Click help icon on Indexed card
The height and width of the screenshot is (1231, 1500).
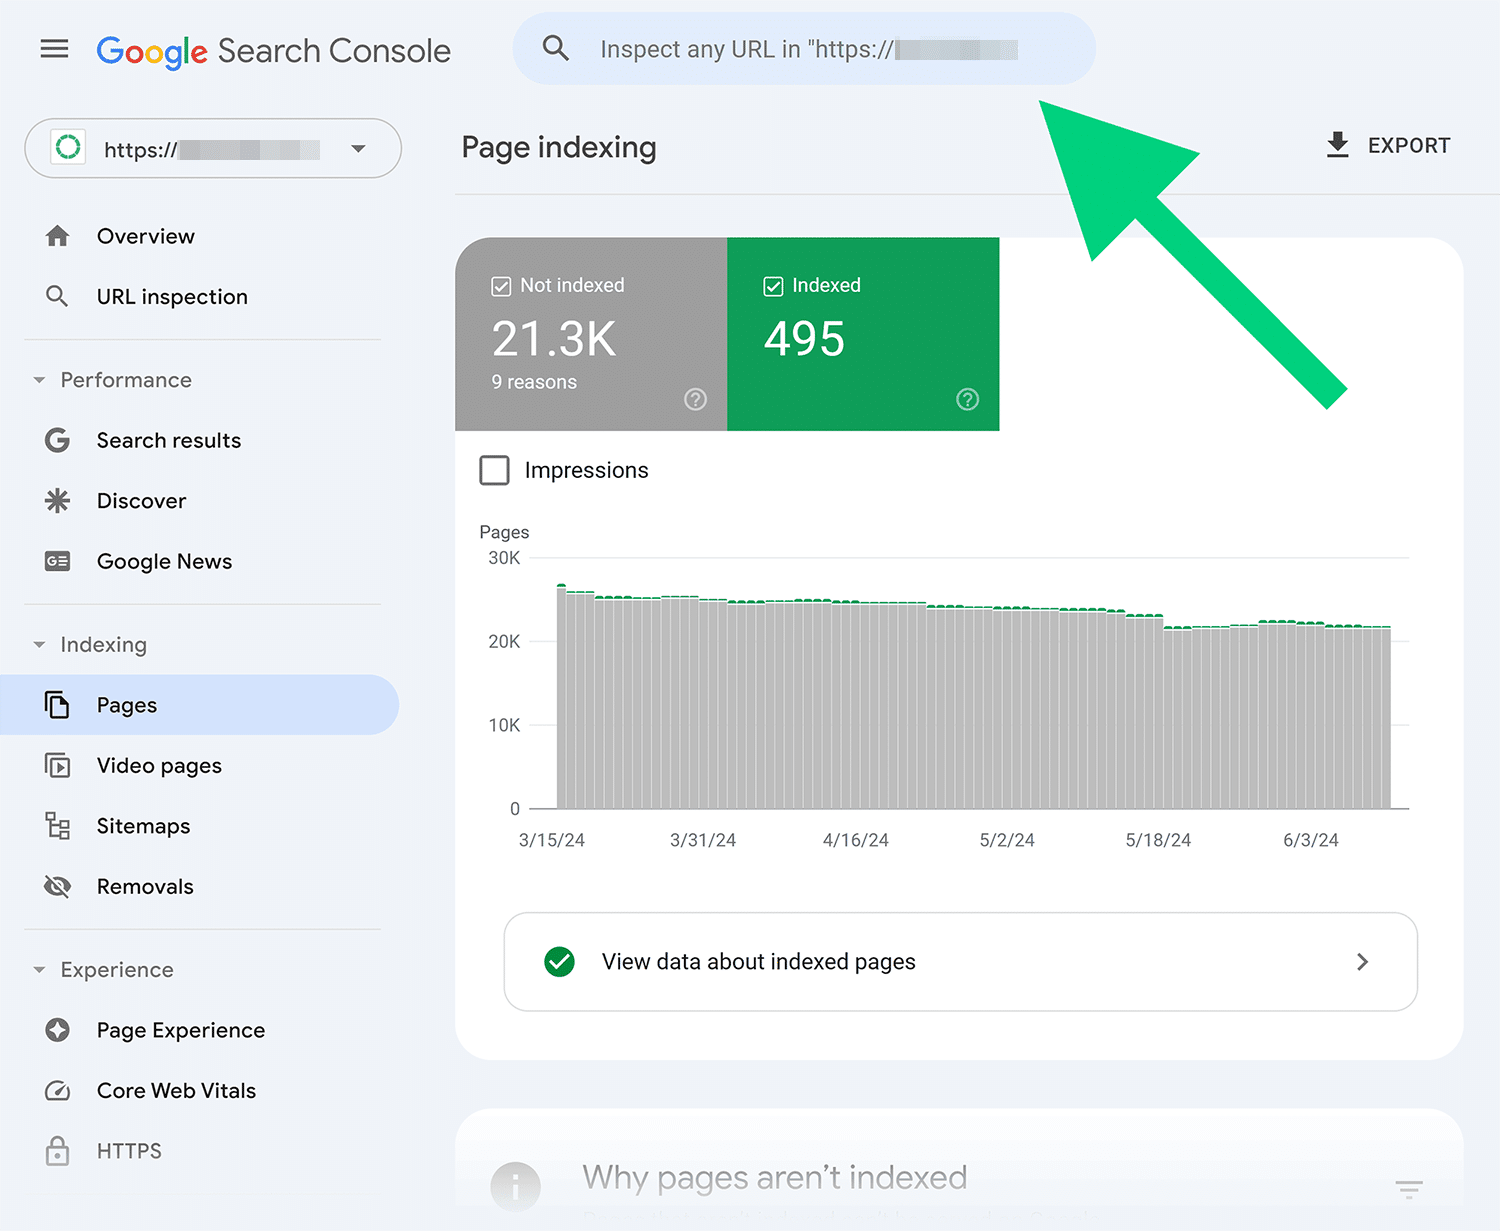967,400
